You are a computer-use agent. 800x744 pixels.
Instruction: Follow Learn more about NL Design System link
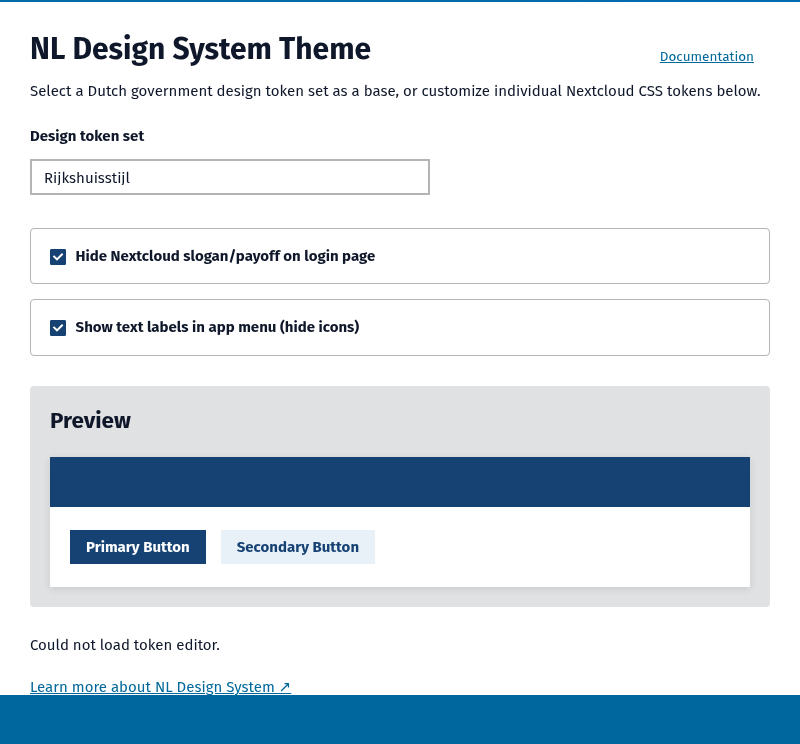coord(160,687)
